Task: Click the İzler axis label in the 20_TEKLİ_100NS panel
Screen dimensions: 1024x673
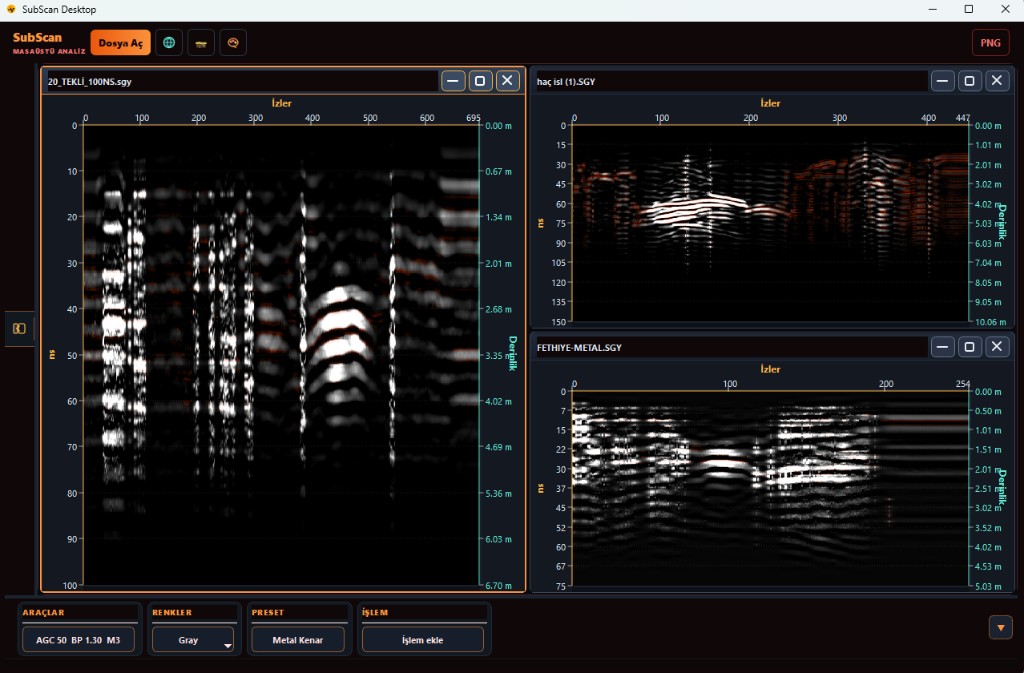Action: (x=281, y=103)
